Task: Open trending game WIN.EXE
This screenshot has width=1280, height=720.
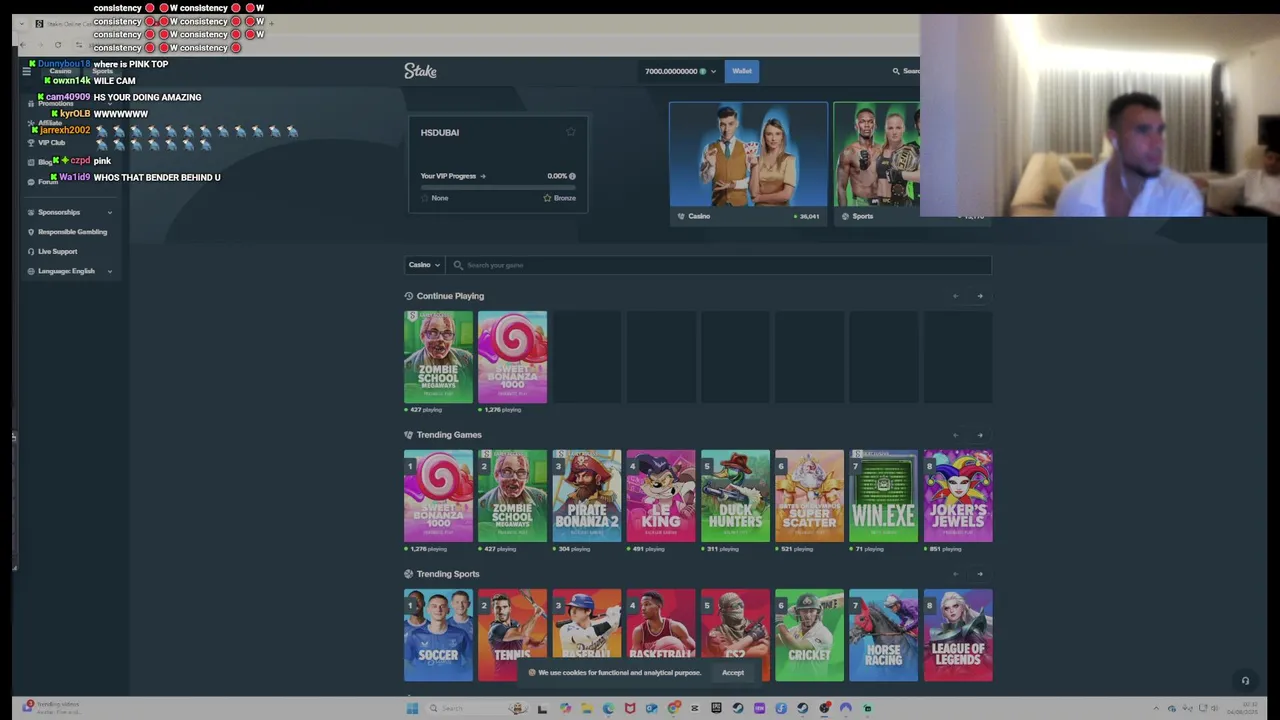Action: pyautogui.click(x=883, y=496)
